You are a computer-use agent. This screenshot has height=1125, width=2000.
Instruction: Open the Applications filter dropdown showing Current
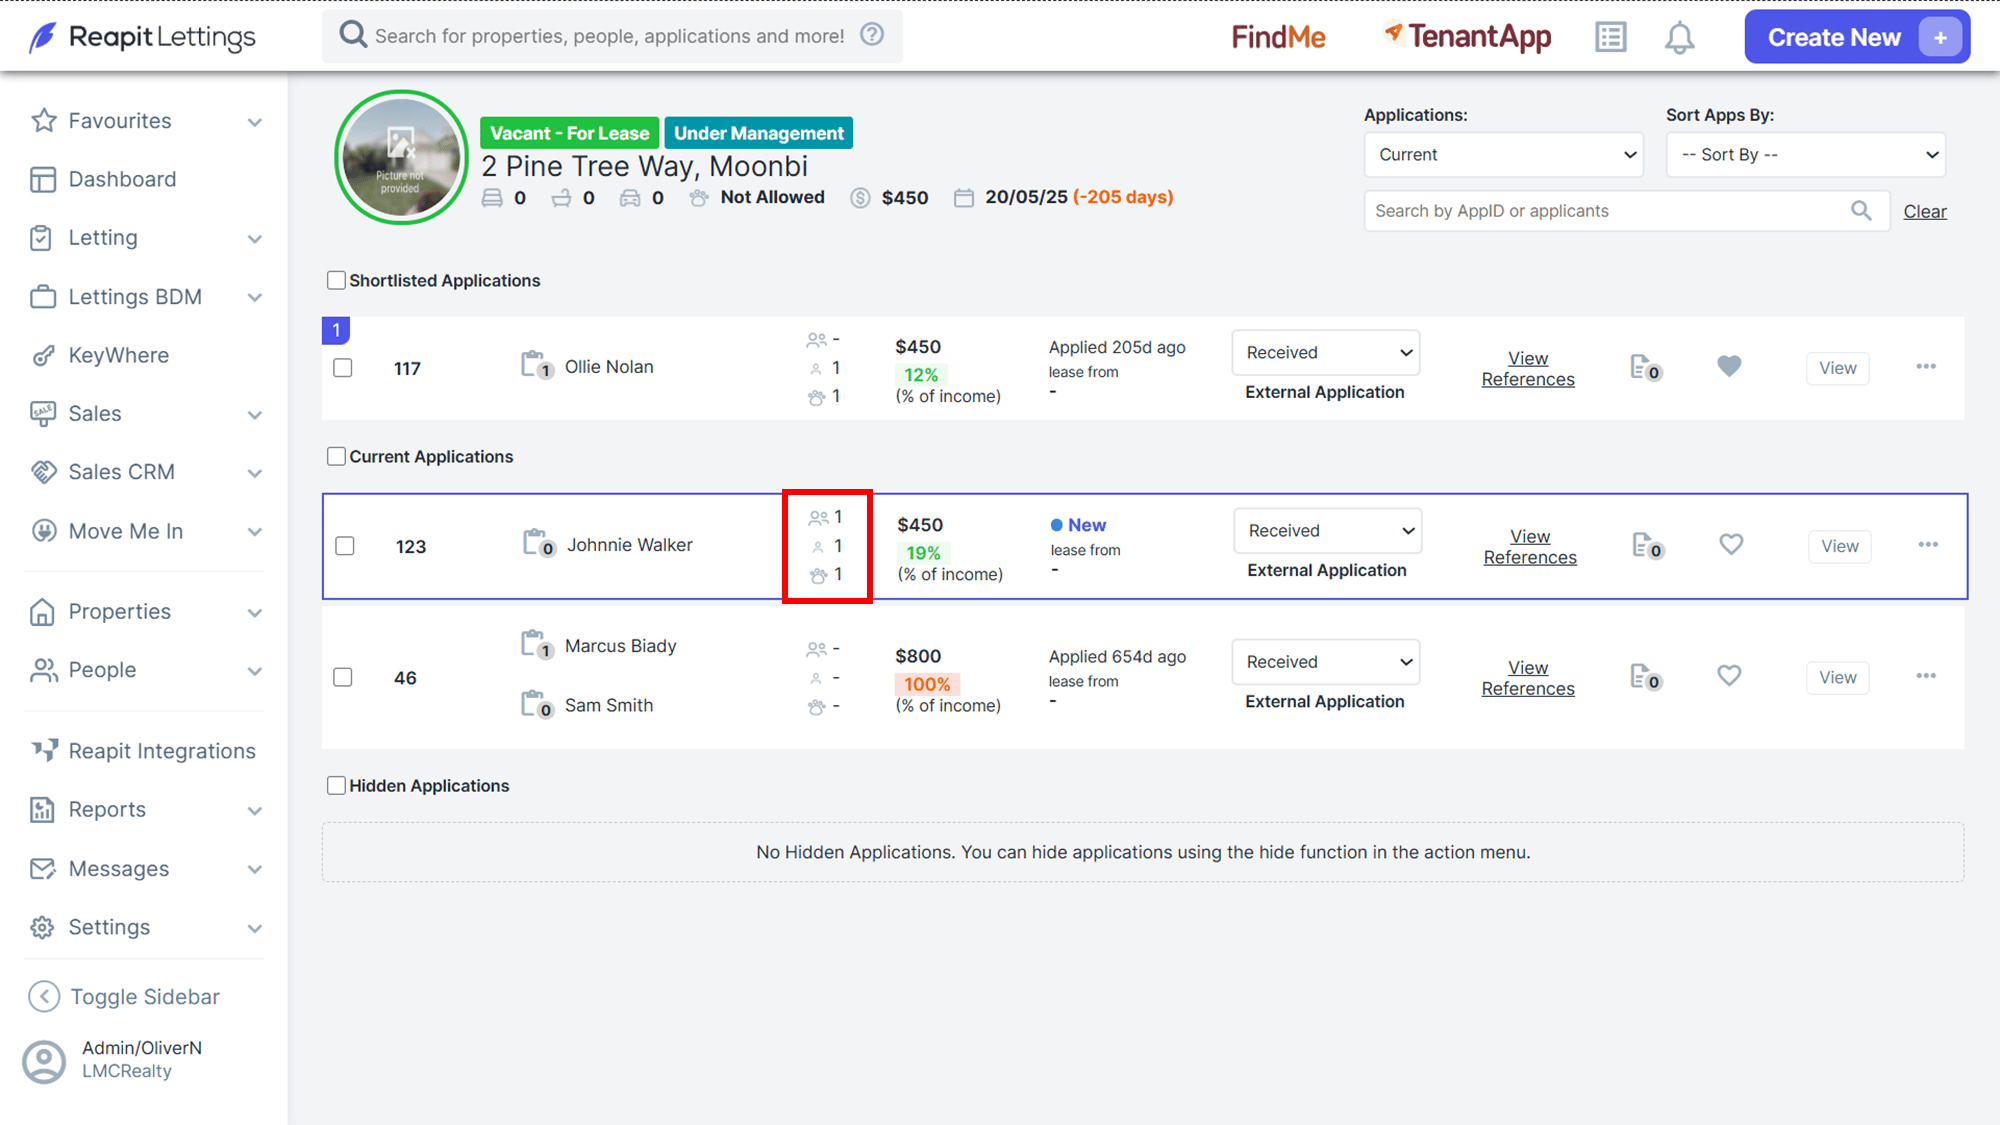(x=1503, y=155)
